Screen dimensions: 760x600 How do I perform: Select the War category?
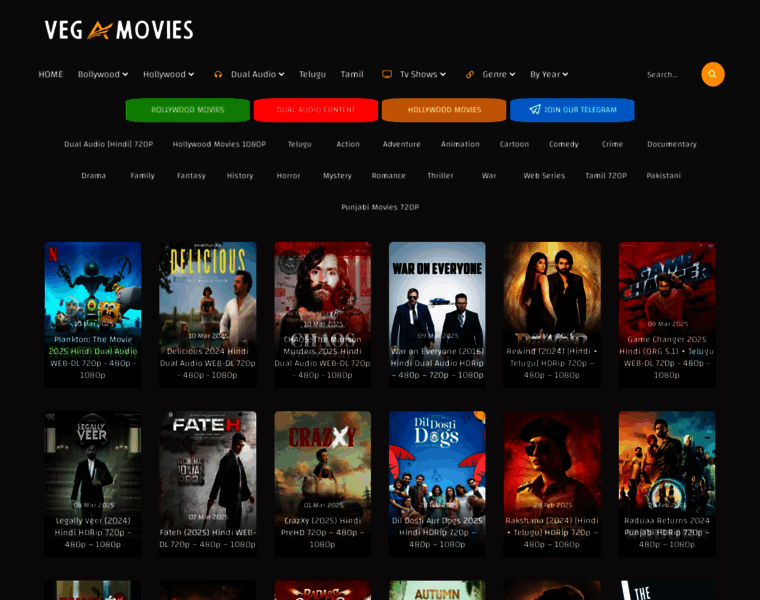489,175
